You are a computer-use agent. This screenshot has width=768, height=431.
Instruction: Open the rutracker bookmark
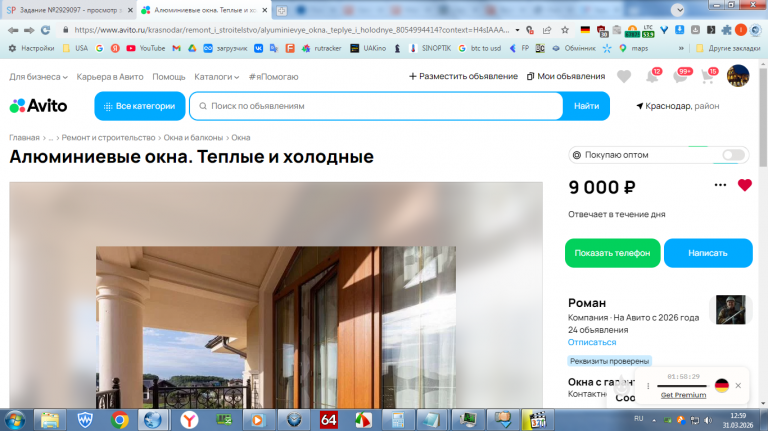pos(322,48)
